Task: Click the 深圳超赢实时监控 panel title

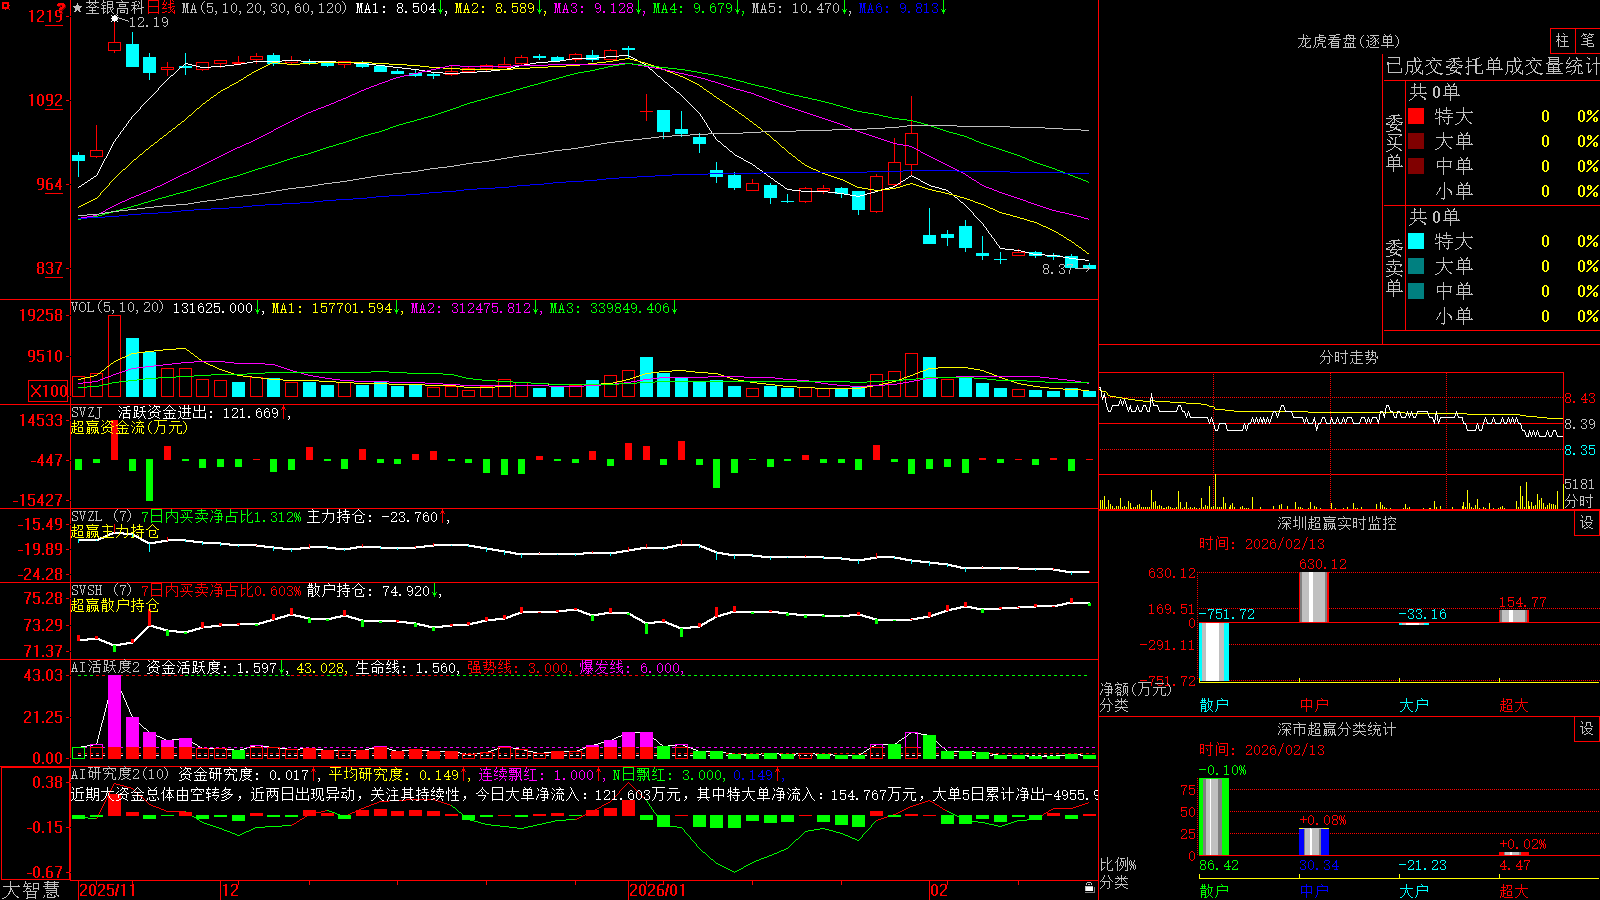Action: point(1337,523)
